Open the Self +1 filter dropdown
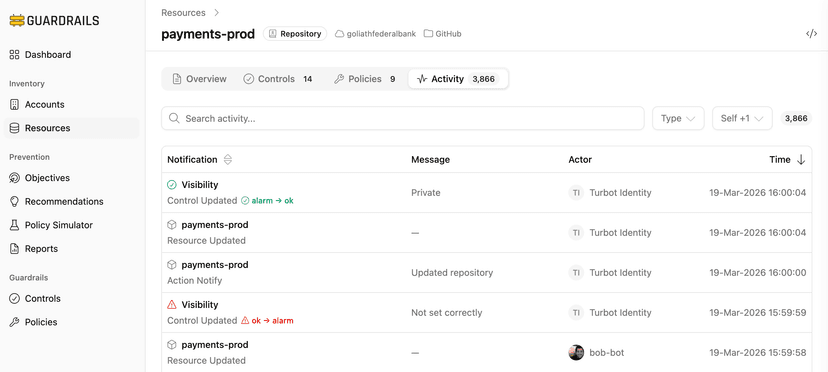Screen dimensions: 828x372 coord(742,118)
